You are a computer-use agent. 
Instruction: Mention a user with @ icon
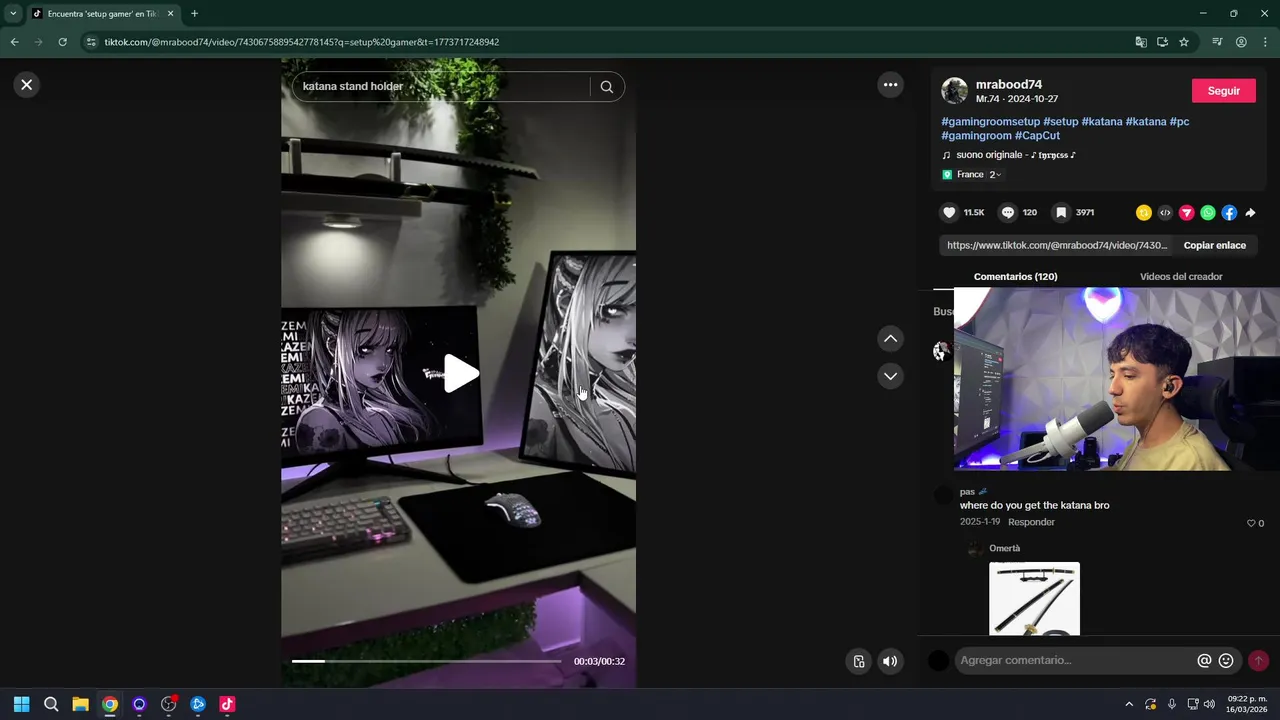click(1204, 661)
